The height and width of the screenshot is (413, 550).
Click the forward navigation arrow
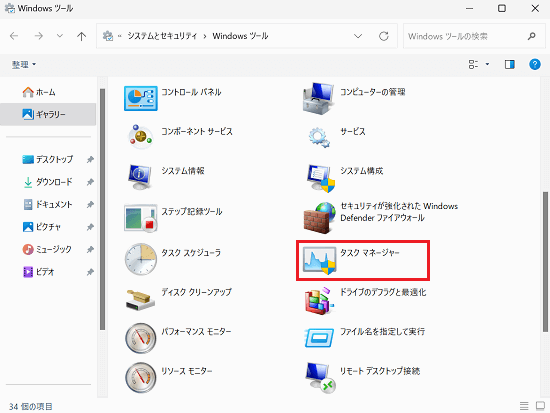[39, 36]
